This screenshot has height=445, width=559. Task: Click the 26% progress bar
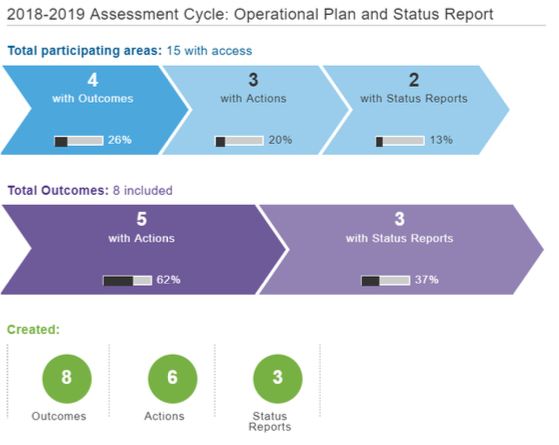(x=79, y=141)
